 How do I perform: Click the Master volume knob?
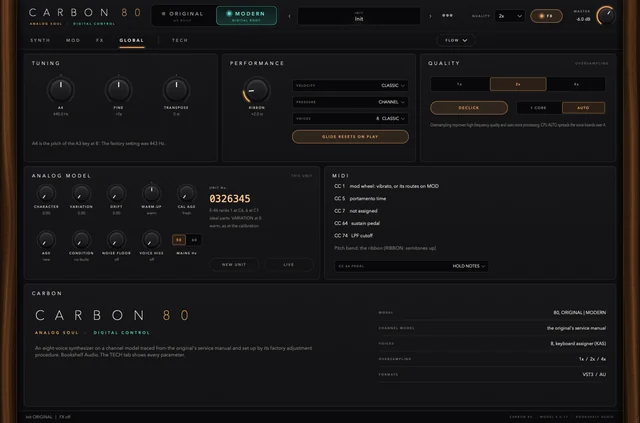(x=606, y=16)
